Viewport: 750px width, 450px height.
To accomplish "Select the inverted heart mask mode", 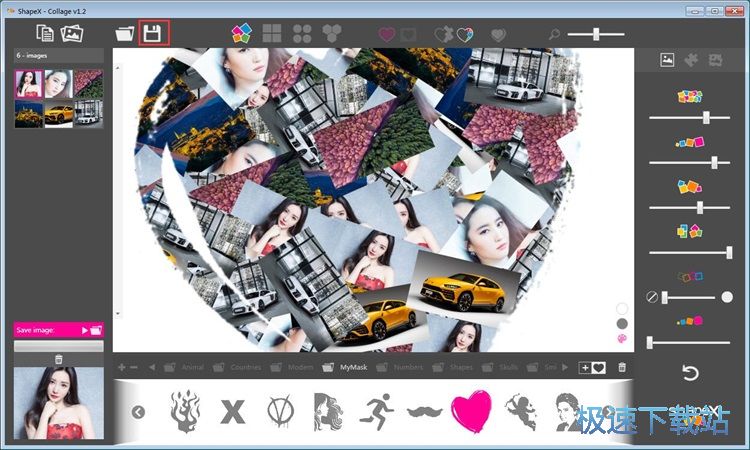I will (408, 34).
